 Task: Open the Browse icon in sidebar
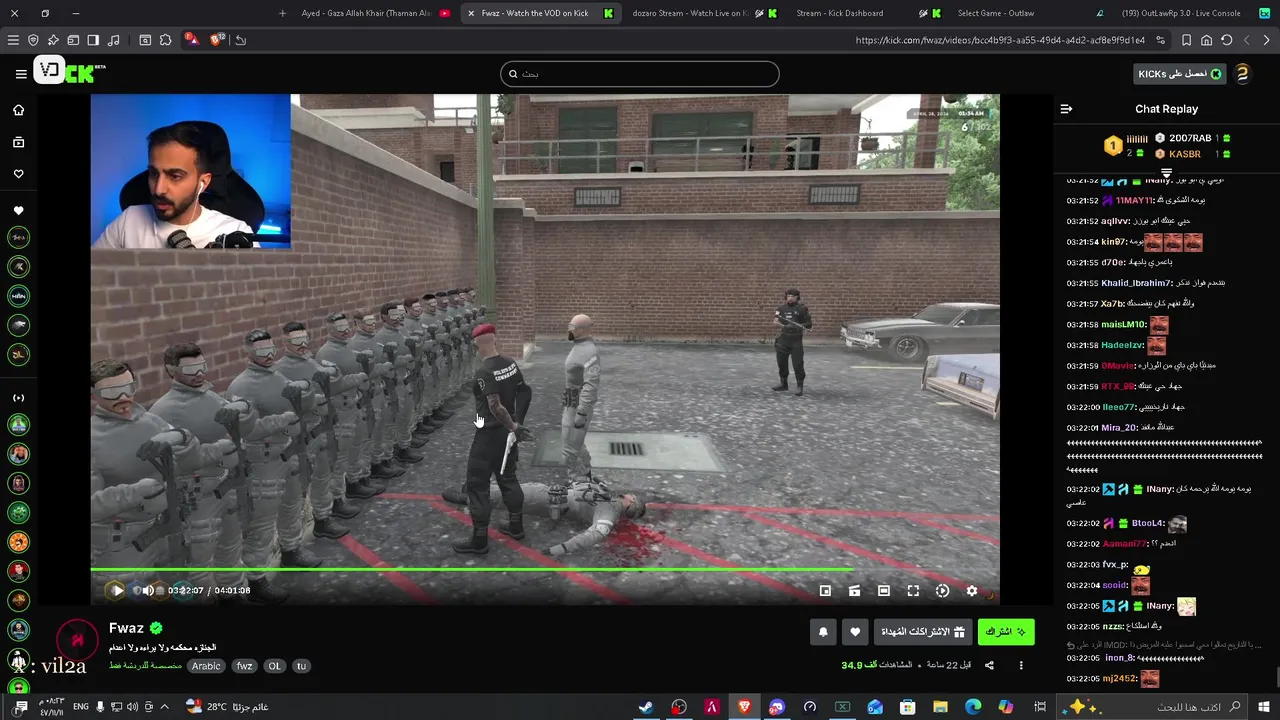18,142
